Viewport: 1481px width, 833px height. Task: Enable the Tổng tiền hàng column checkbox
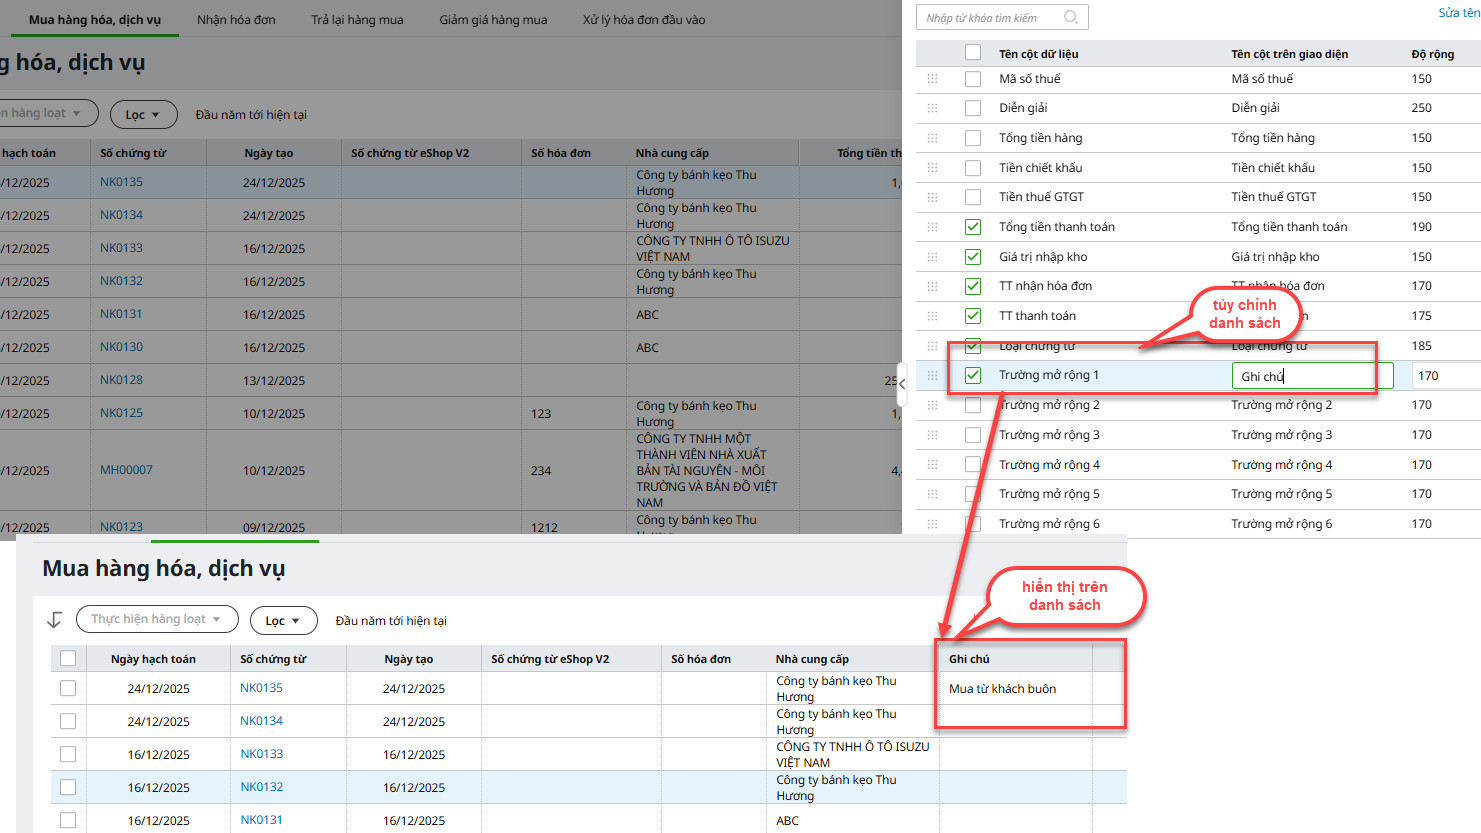click(973, 138)
